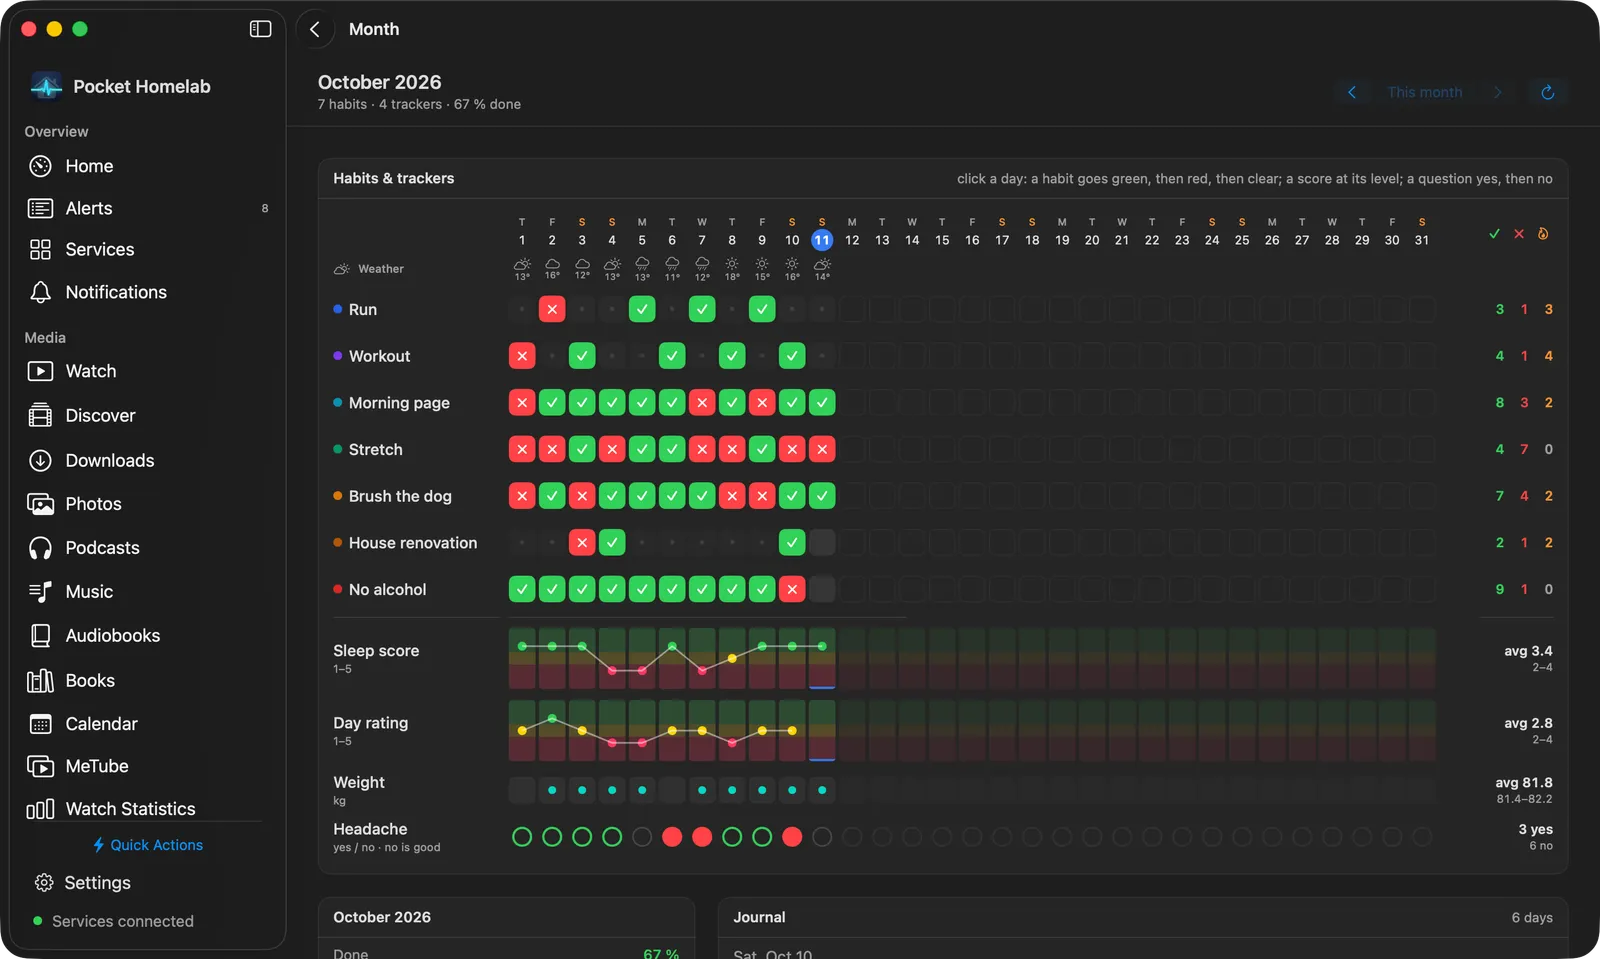Toggle Stretch habit for October 3
This screenshot has height=959, width=1600.
point(582,449)
